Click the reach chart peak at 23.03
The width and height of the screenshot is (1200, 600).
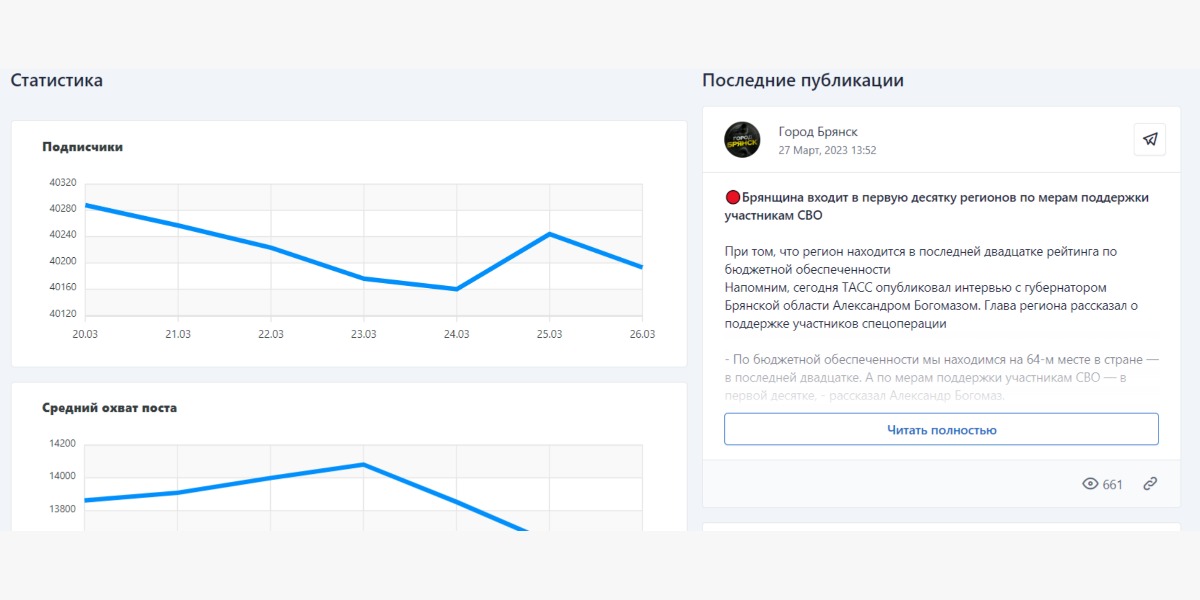[364, 464]
